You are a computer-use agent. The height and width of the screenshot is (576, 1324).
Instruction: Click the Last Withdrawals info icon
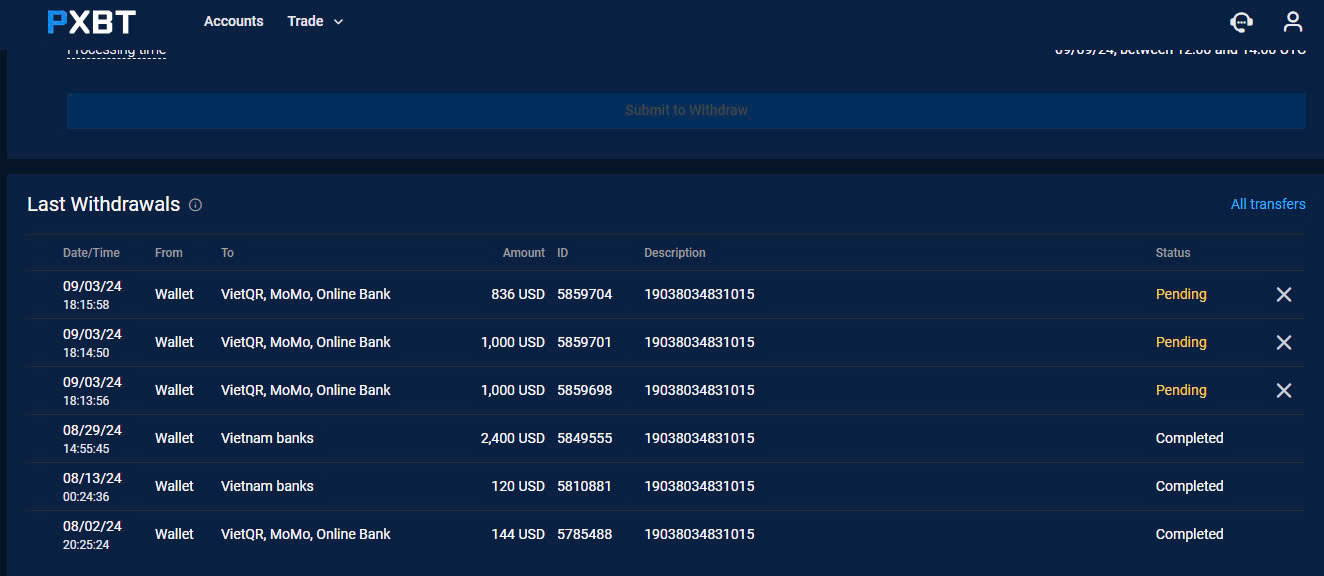point(195,205)
